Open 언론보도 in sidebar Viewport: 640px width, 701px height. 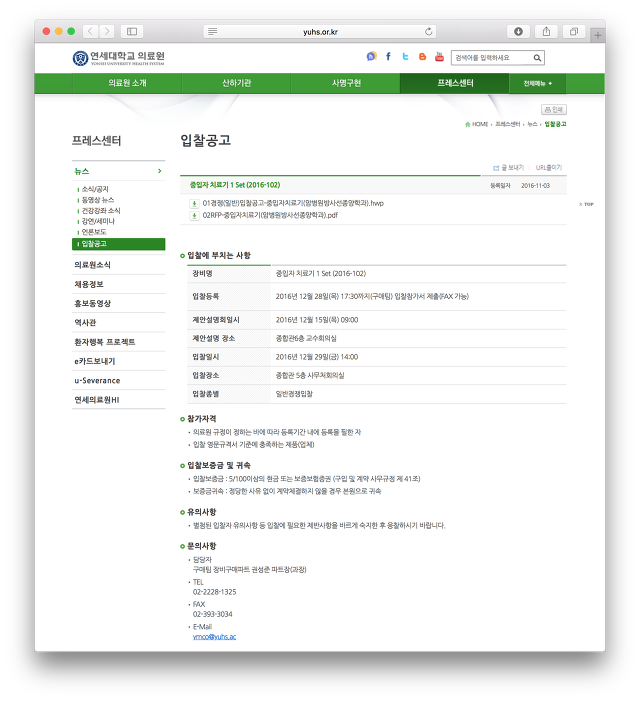[x=94, y=232]
